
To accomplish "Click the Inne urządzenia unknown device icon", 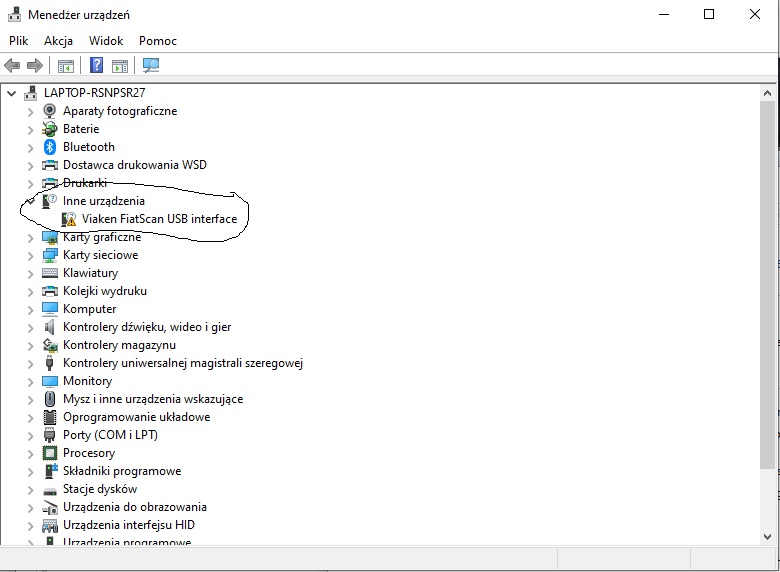I will pos(50,201).
